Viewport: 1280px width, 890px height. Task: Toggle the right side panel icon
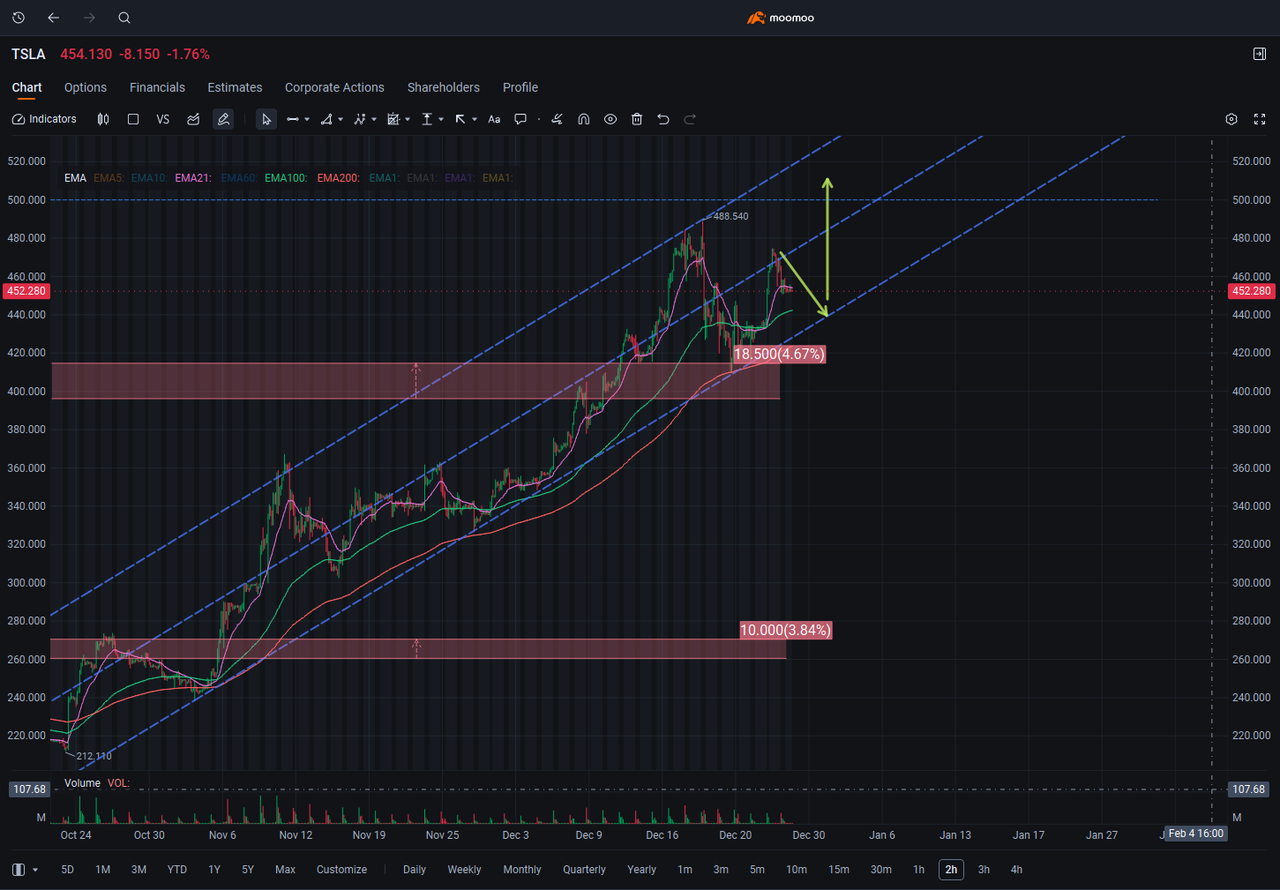tap(1259, 54)
